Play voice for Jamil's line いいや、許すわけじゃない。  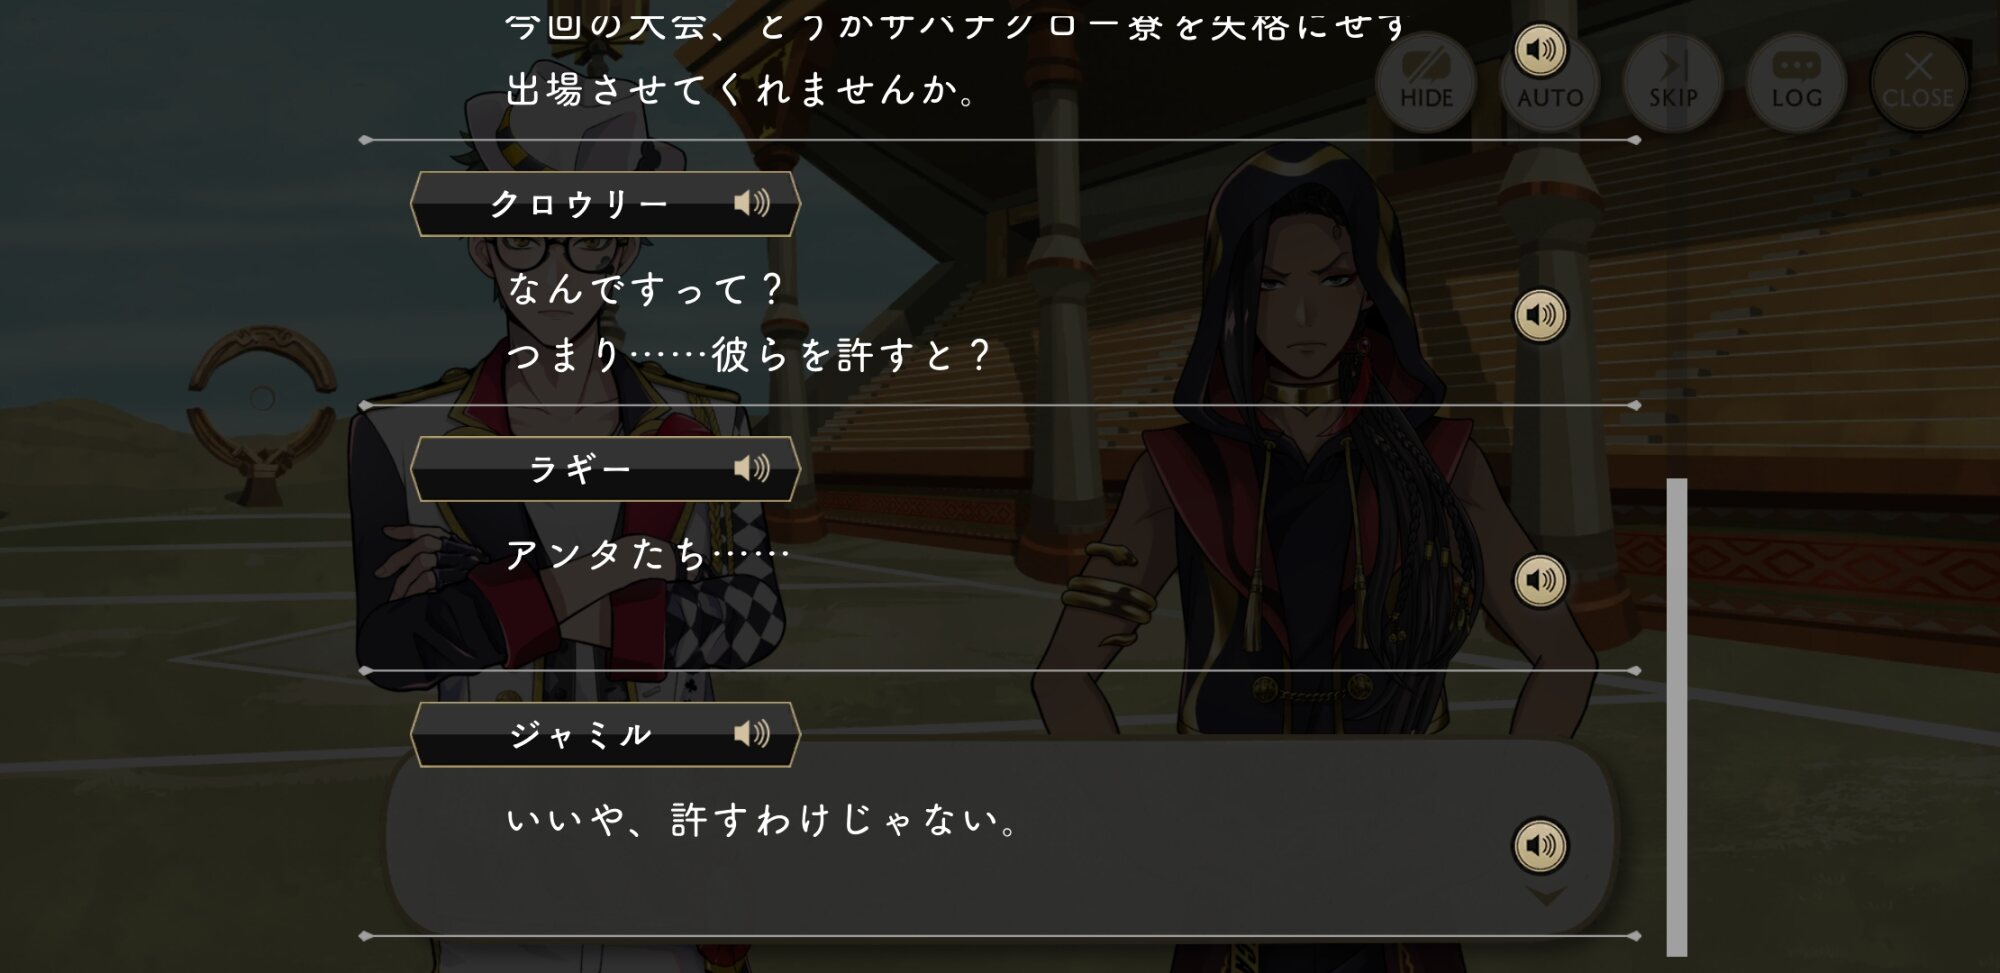coord(1540,845)
